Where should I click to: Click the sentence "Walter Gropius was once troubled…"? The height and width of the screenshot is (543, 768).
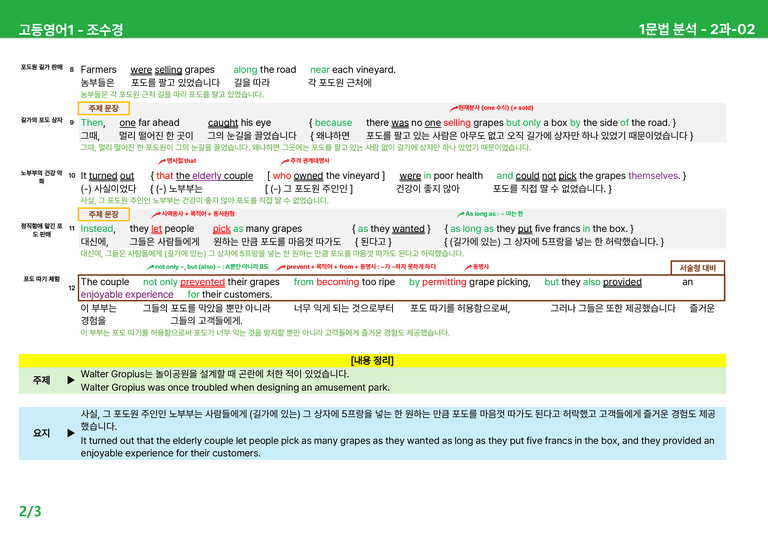pos(235,387)
